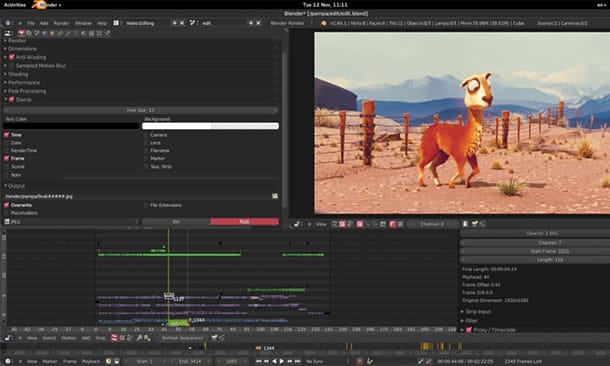Select the BW color mode button
610x366 pixels.
[176, 222]
